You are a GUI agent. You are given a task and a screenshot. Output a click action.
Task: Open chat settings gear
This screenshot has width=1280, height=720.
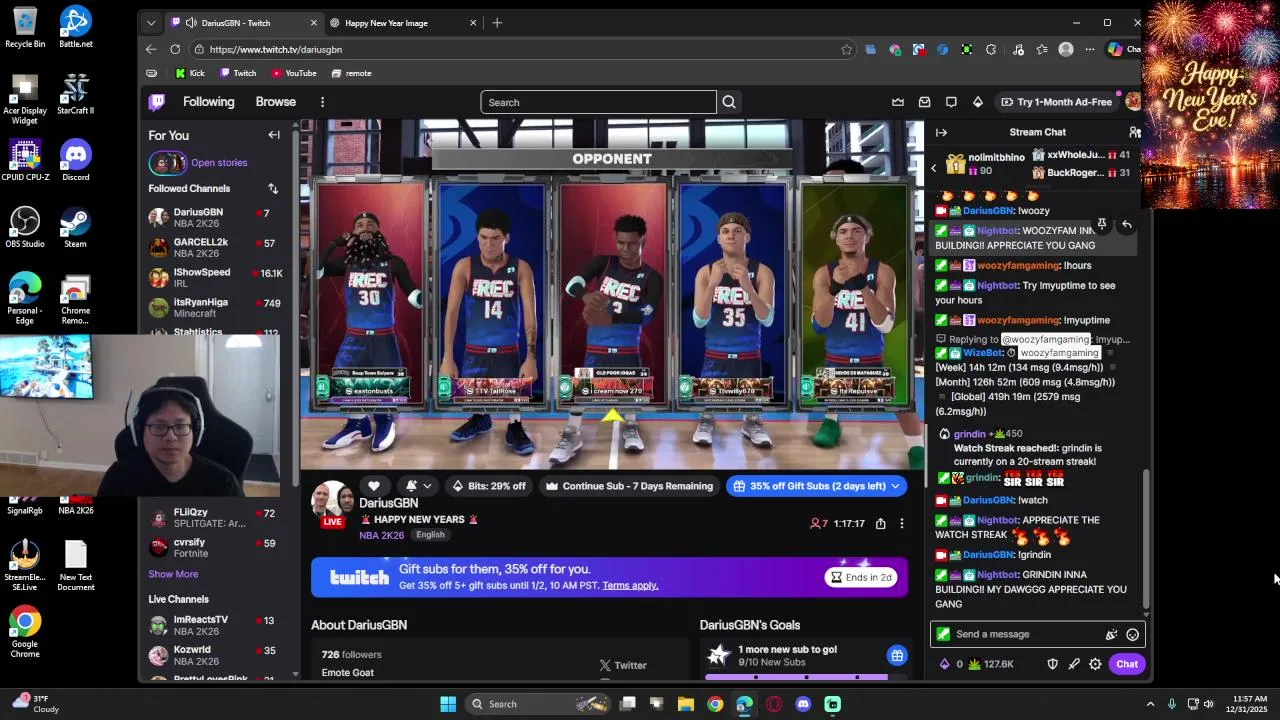(1095, 664)
